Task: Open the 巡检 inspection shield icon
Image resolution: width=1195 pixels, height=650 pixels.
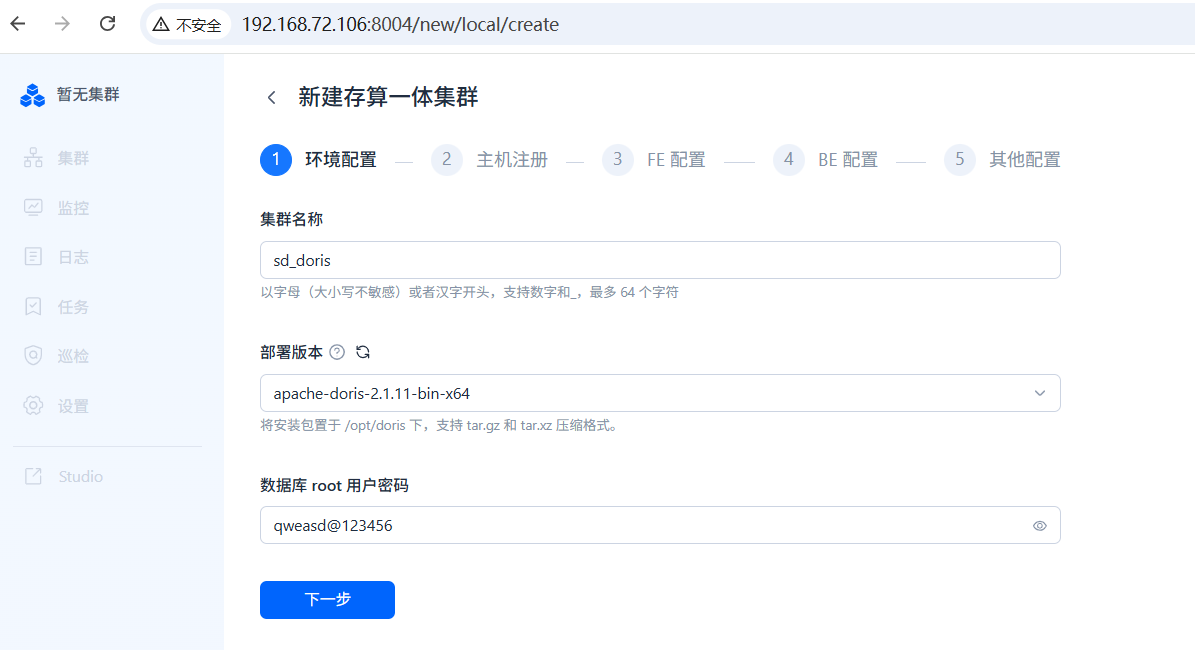Action: [33, 356]
